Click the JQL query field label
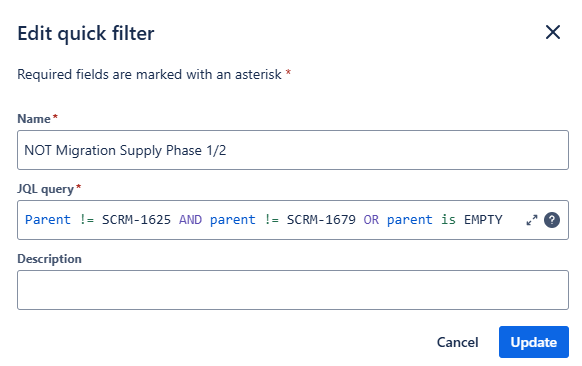Screen dimensions: 582x366 click(x=46, y=189)
